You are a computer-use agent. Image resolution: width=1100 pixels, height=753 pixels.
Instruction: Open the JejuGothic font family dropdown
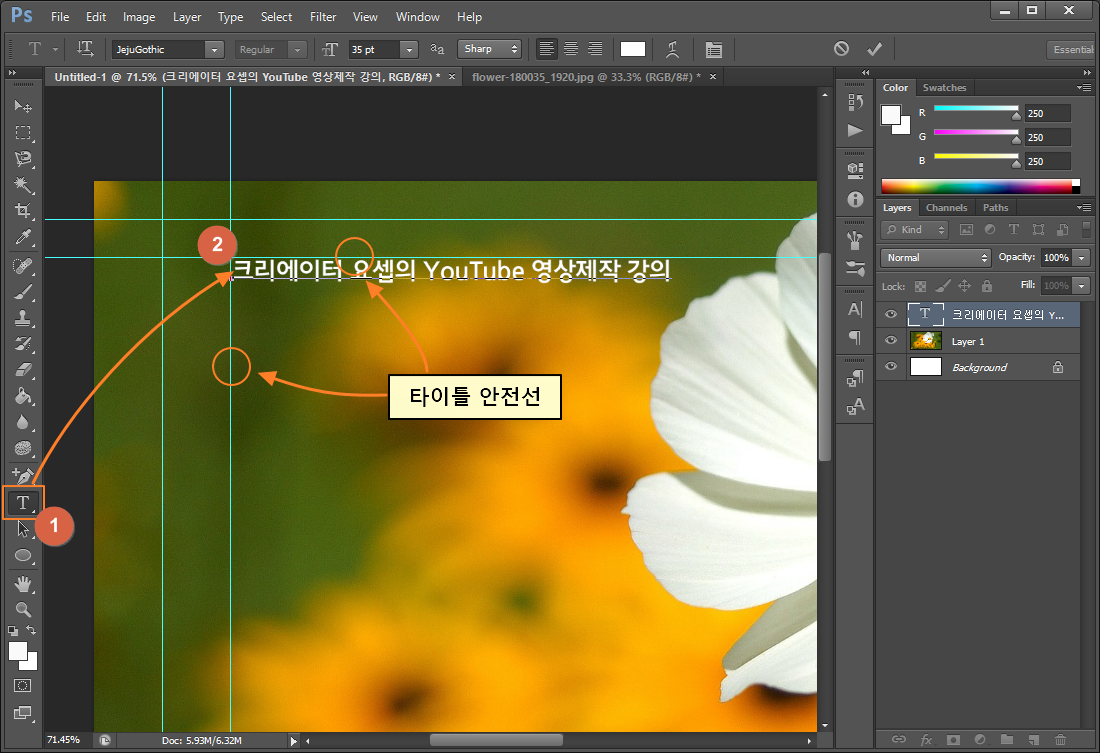(x=215, y=49)
